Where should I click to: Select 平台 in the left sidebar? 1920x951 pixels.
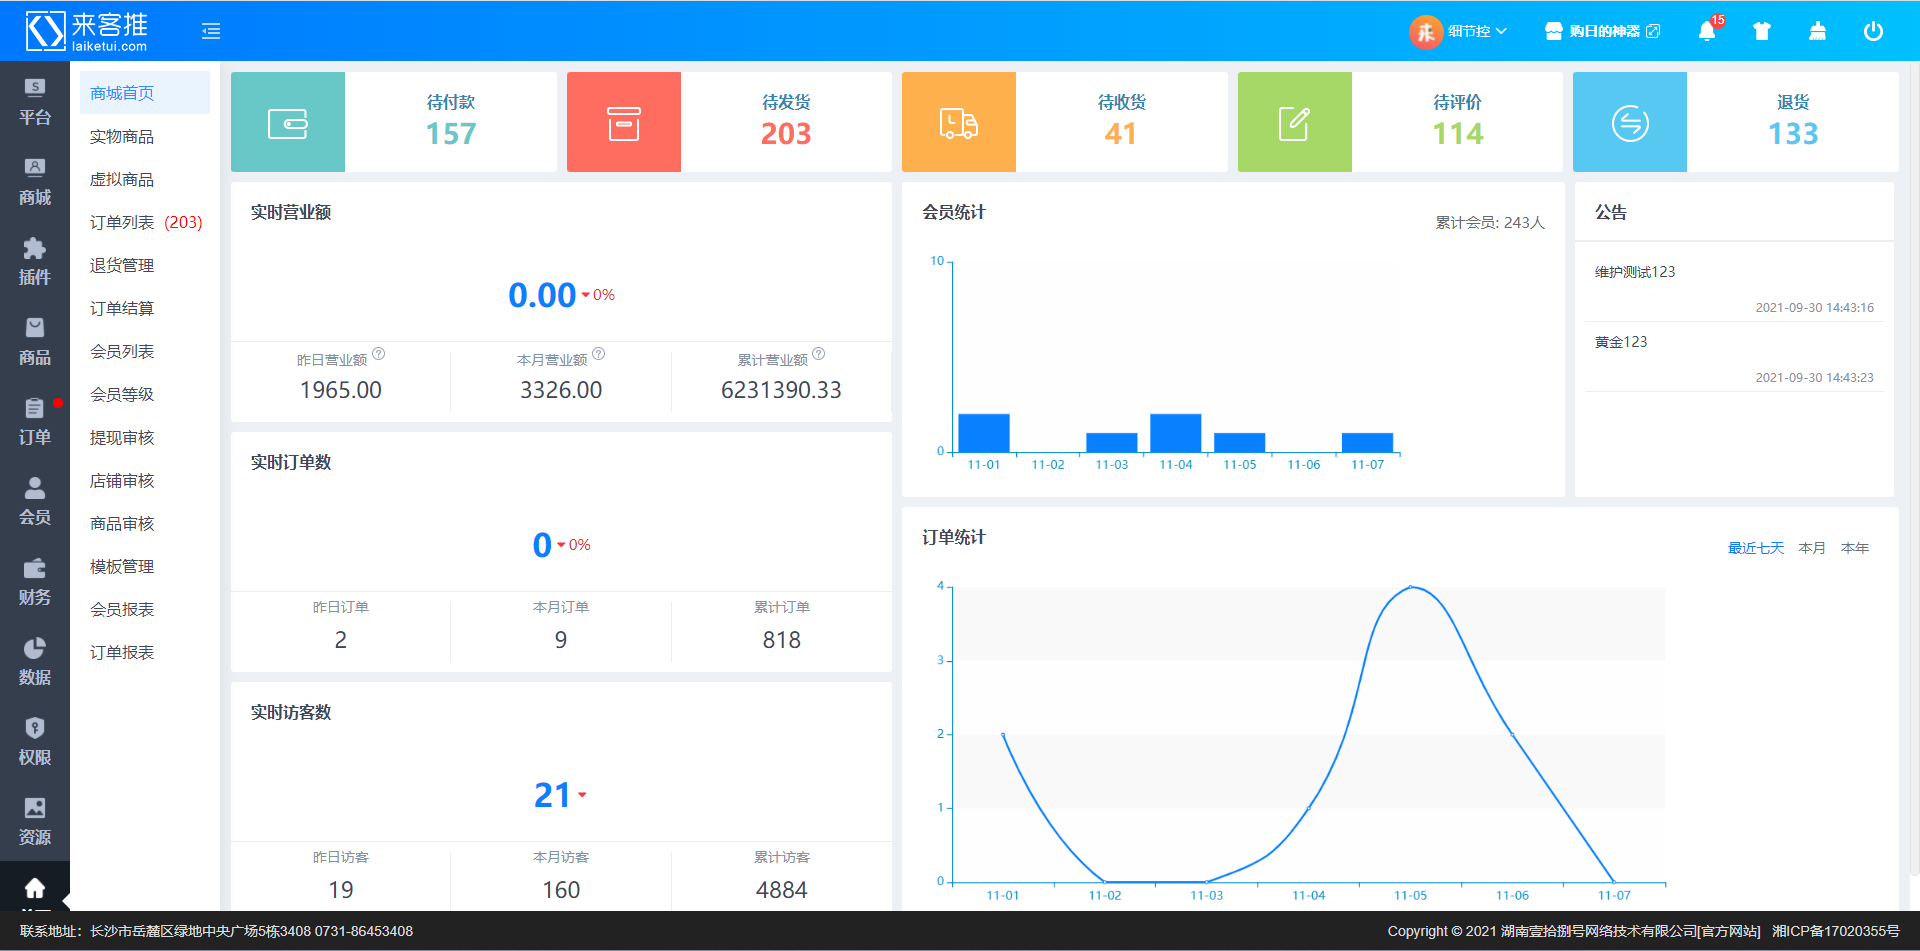click(x=35, y=102)
